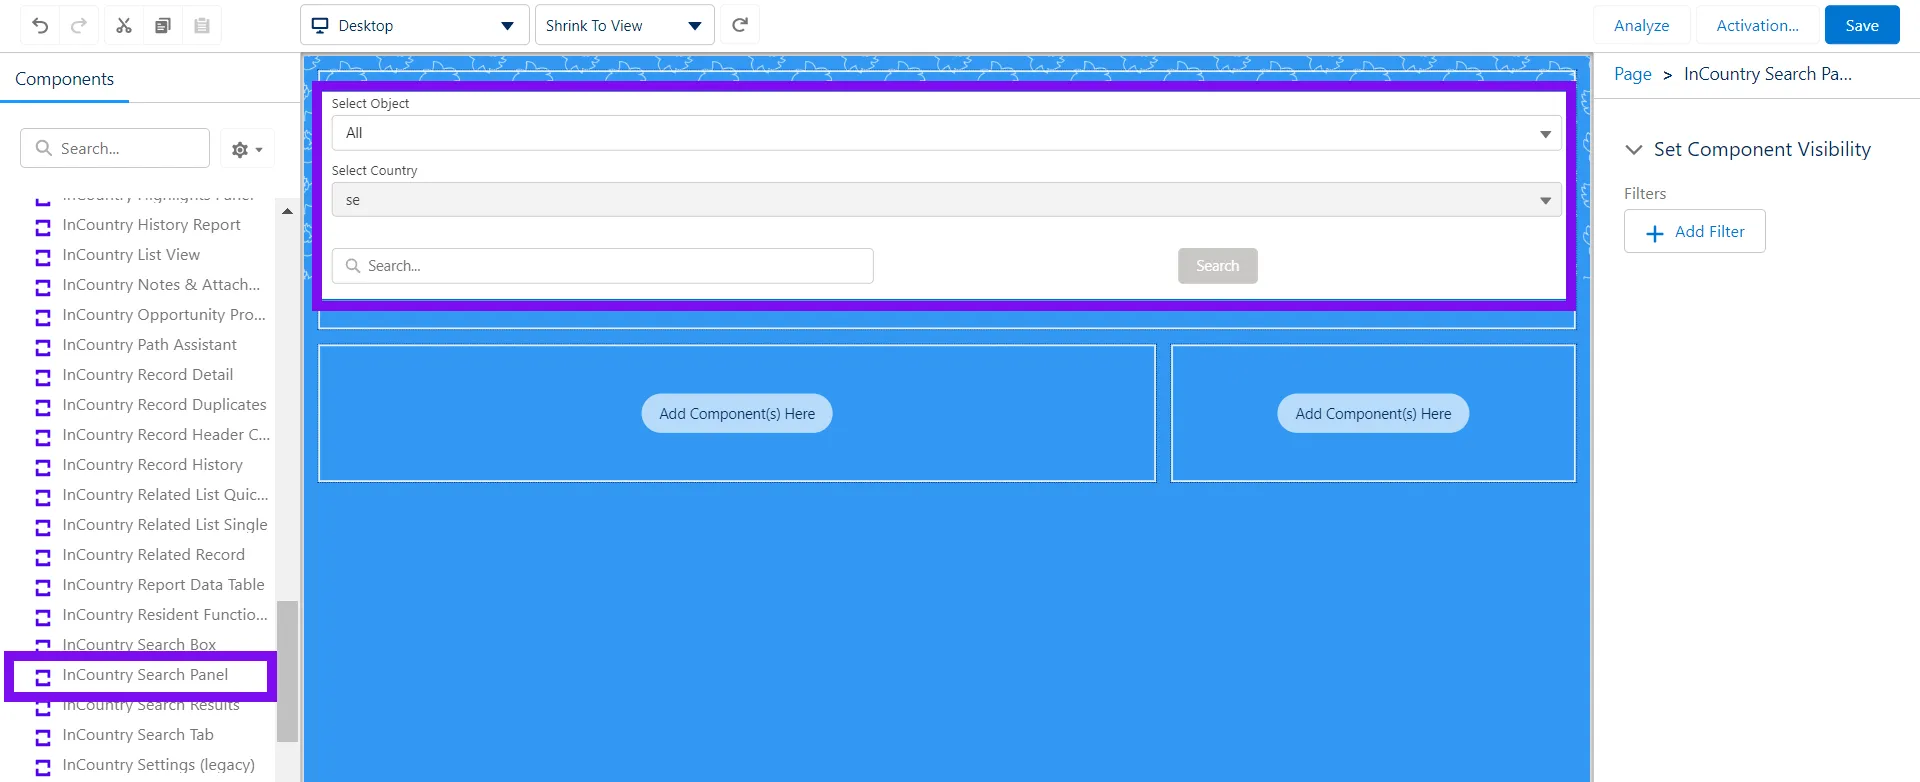This screenshot has height=782, width=1920.
Task: Click the refresh icon in toolbar
Action: (x=740, y=26)
